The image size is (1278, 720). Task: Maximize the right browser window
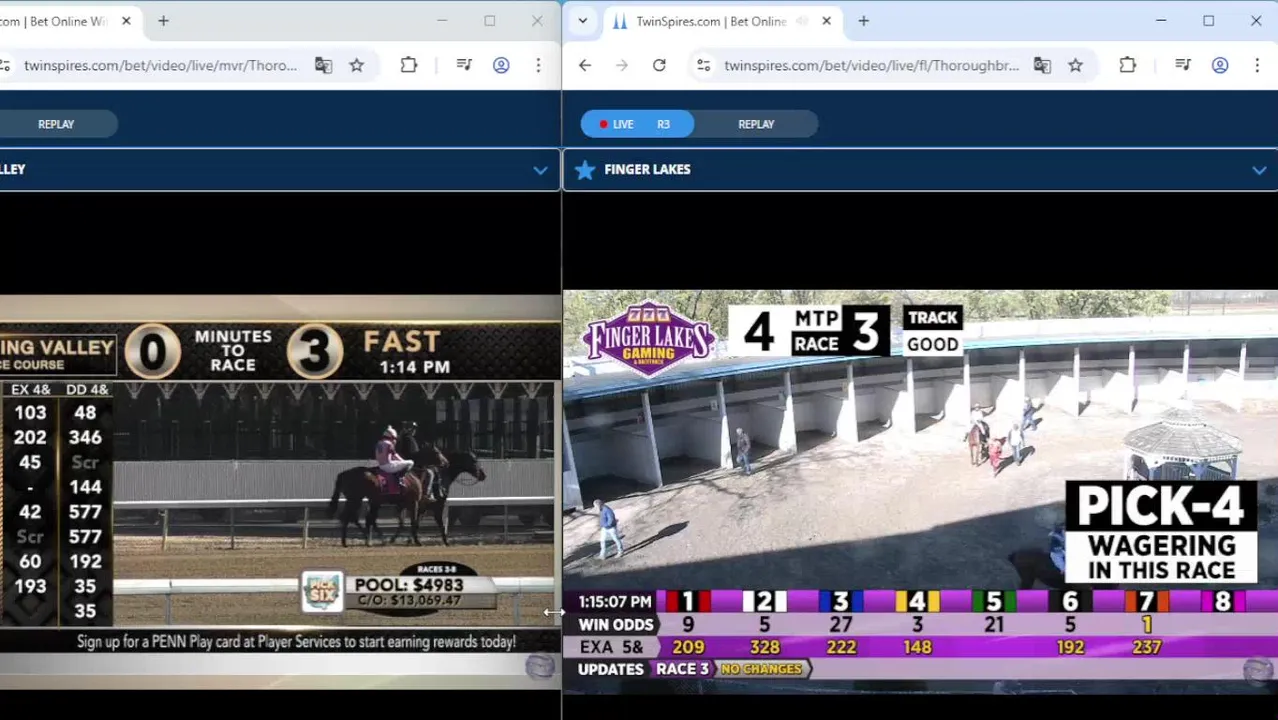coord(1208,21)
